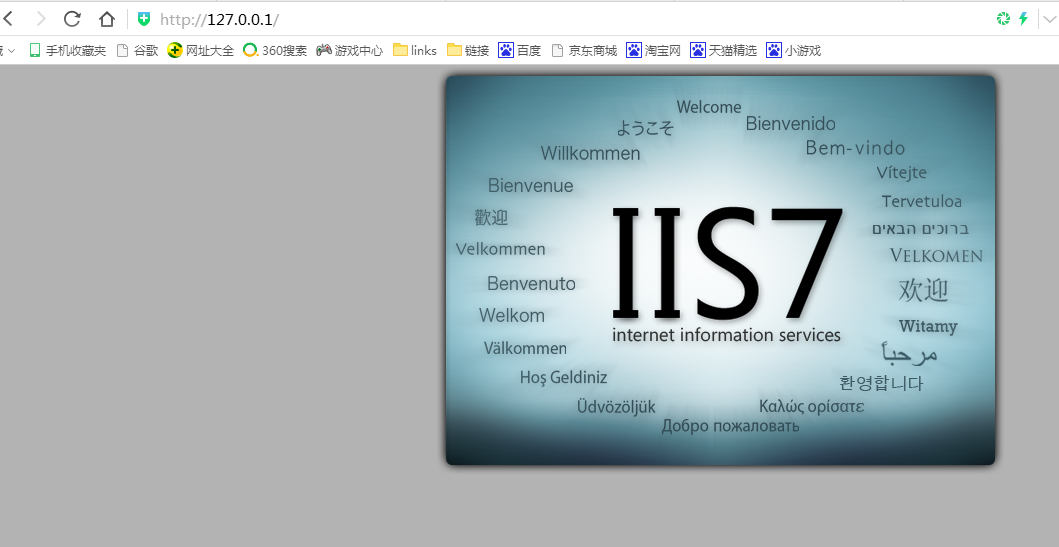This screenshot has width=1059, height=547.
Task: Open the links bookmark folder
Action: tap(415, 51)
